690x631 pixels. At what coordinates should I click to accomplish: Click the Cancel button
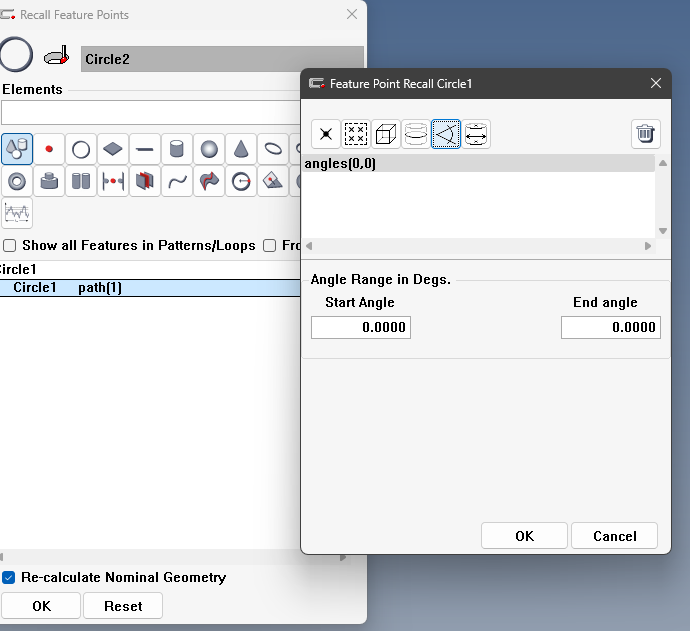[614, 536]
